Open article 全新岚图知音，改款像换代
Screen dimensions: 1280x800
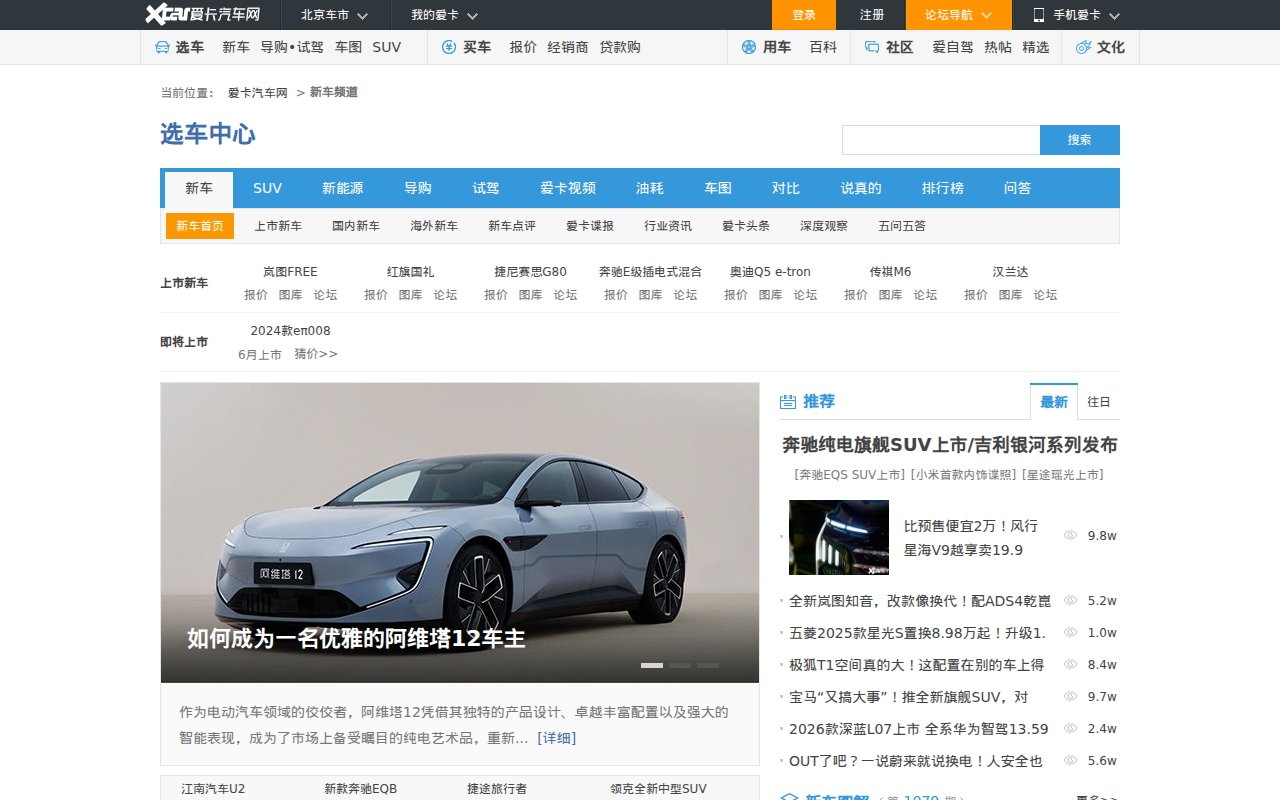[920, 601]
